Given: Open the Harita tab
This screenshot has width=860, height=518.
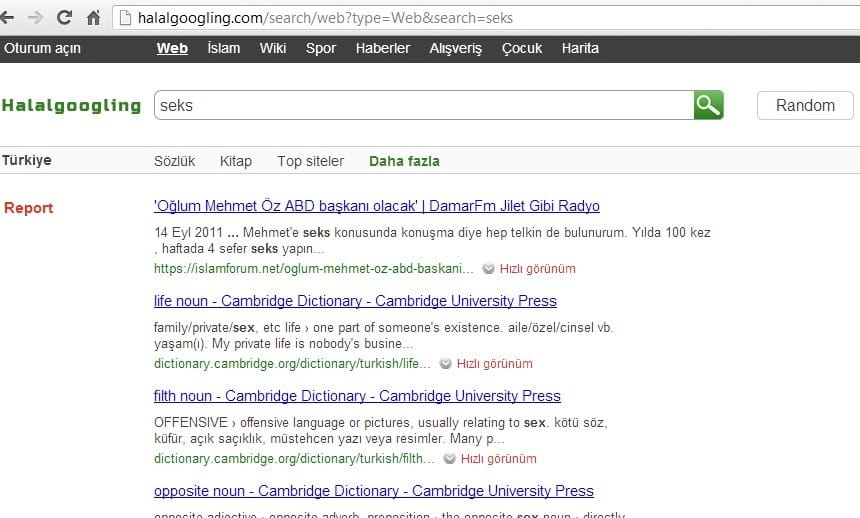Looking at the screenshot, I should (580, 48).
